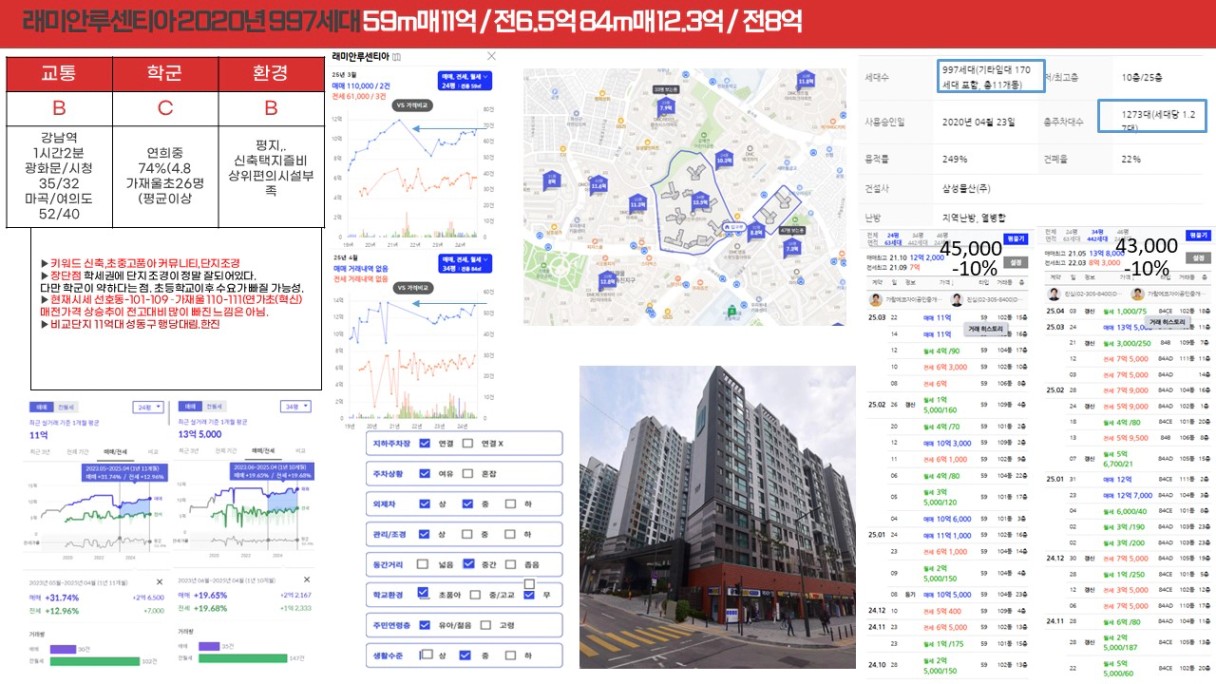Select the 10.3억 map price marker

pos(725,157)
